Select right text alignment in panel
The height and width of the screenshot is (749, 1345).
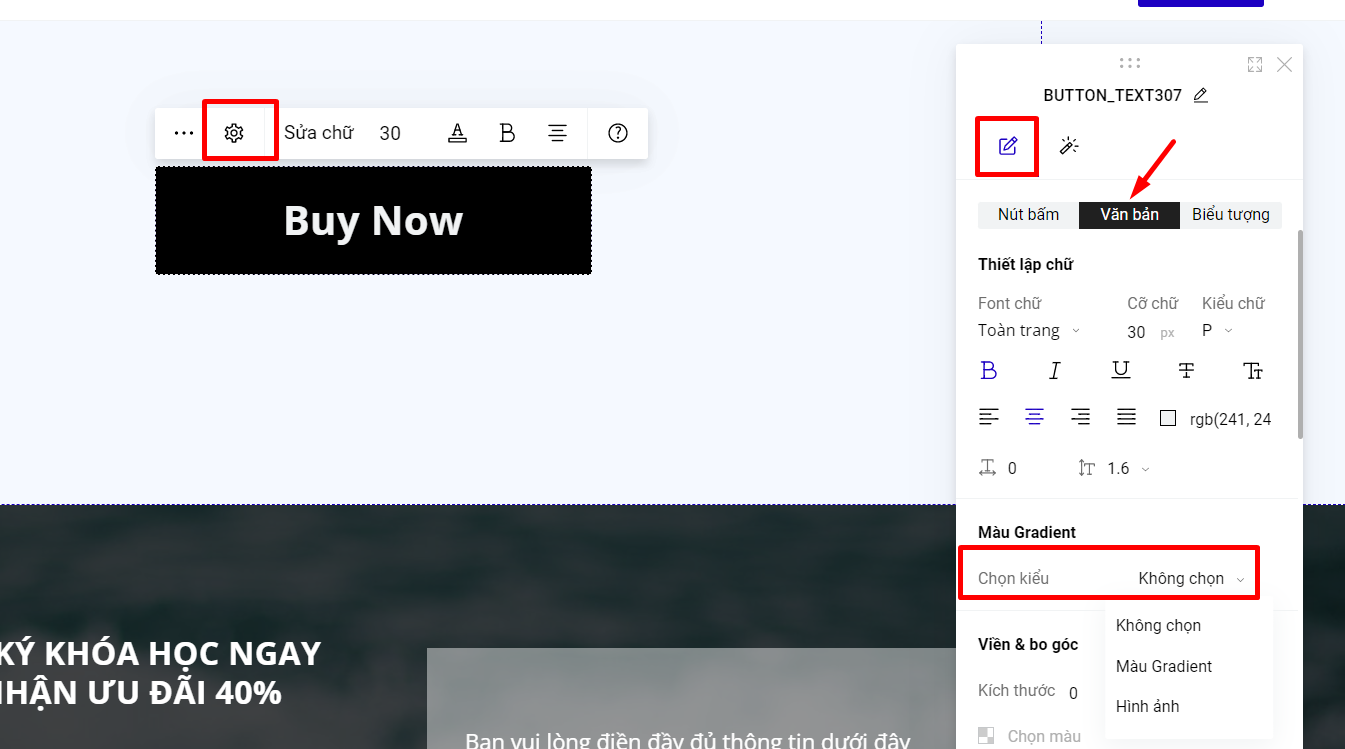coord(1080,418)
